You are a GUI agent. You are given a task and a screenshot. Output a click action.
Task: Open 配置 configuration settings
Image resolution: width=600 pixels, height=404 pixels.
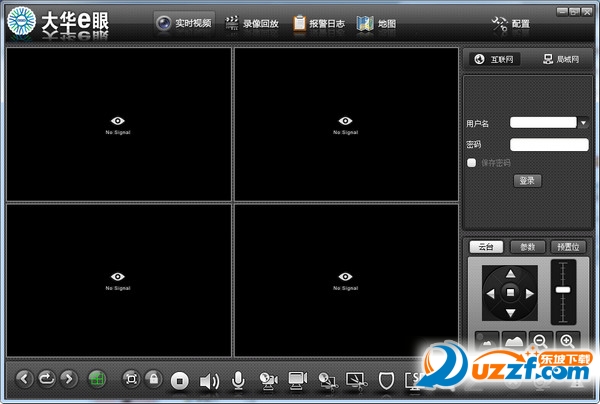pos(510,24)
